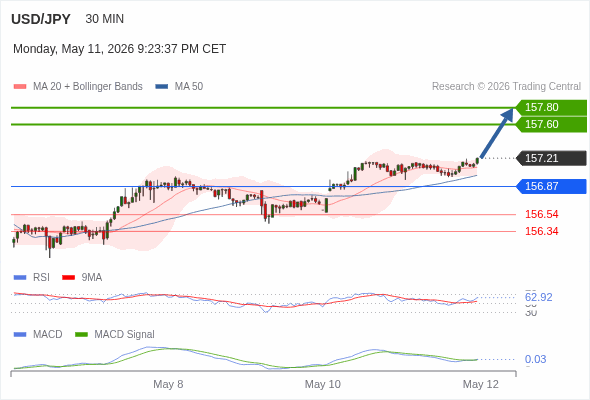This screenshot has width=590, height=400.
Task: Click the MACD blue legend marker
Action: (20, 335)
